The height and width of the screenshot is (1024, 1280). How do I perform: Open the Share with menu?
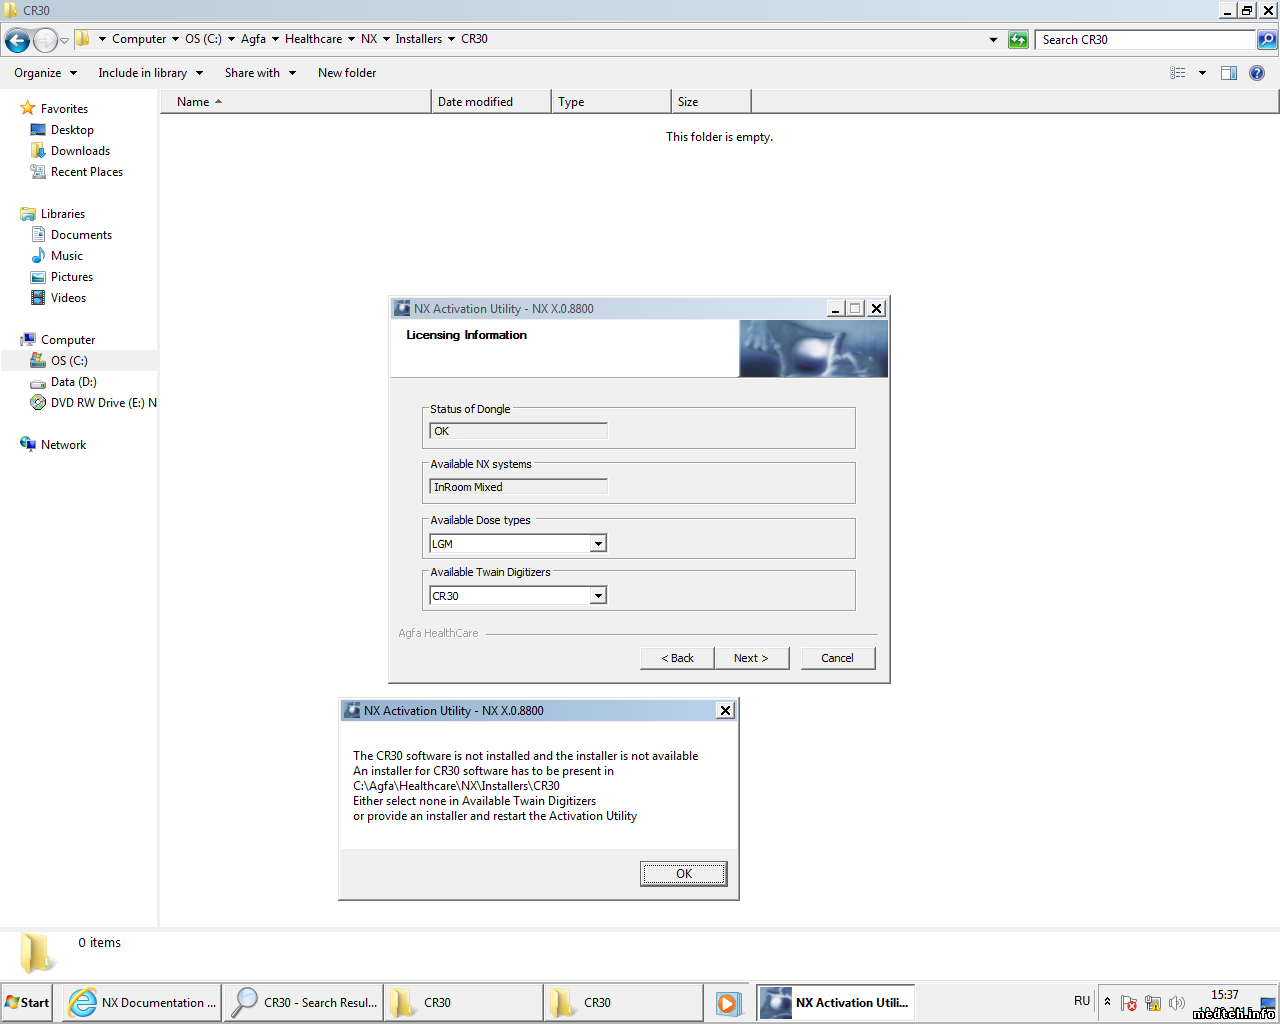[260, 73]
